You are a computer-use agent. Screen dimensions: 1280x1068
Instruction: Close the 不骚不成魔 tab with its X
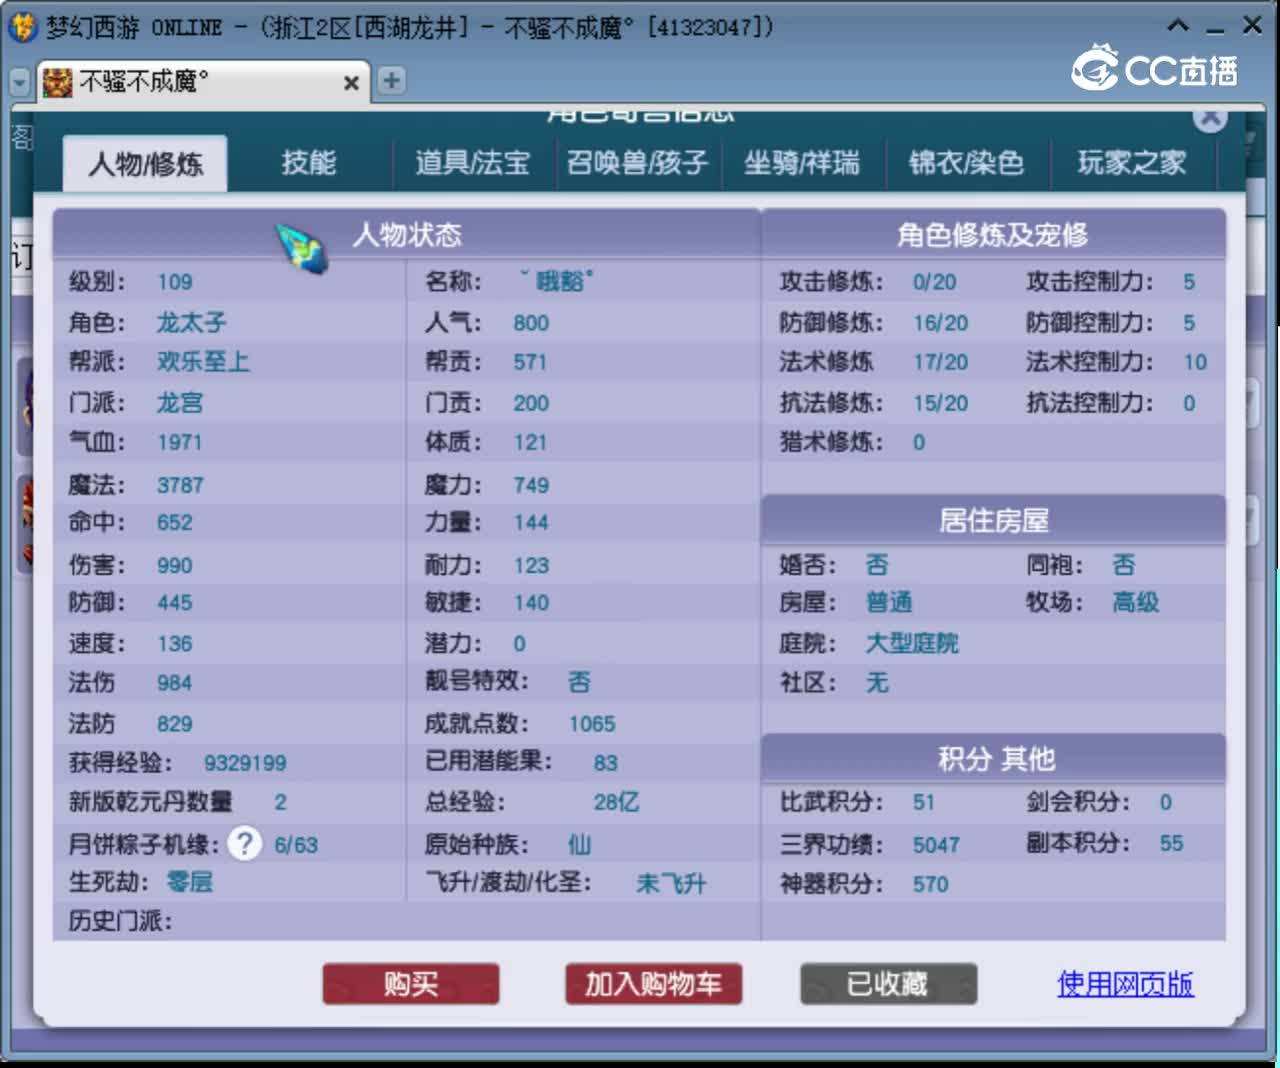tap(351, 83)
